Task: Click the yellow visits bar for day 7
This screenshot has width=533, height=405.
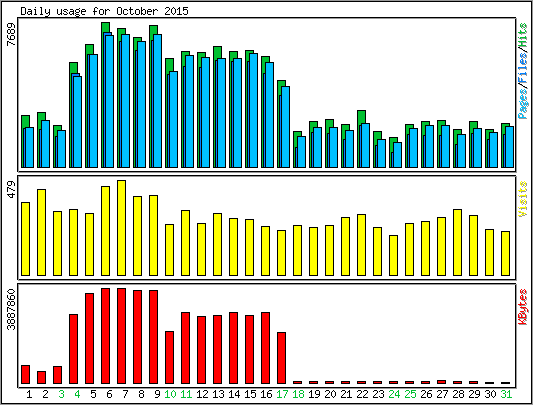Action: coord(121,228)
